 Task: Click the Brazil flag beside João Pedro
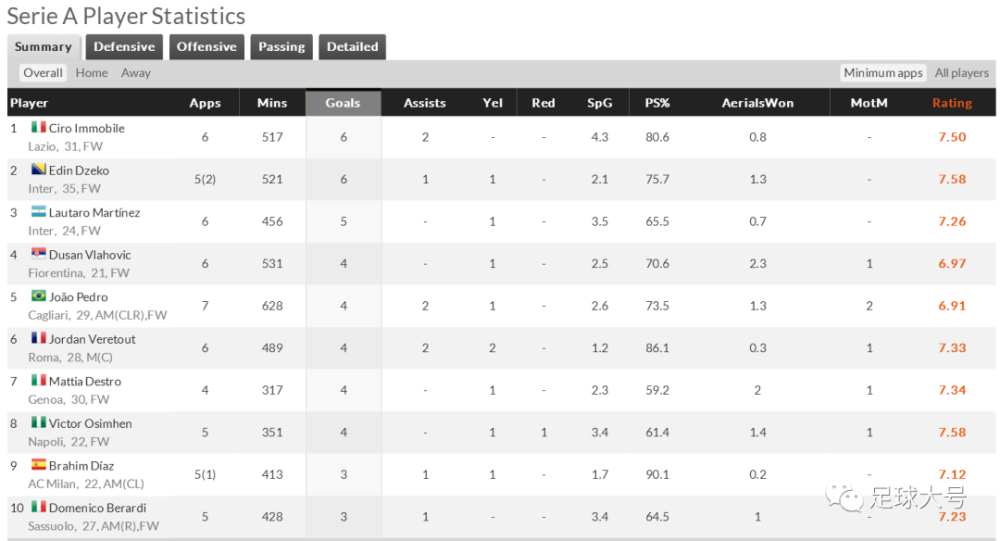click(x=38, y=295)
